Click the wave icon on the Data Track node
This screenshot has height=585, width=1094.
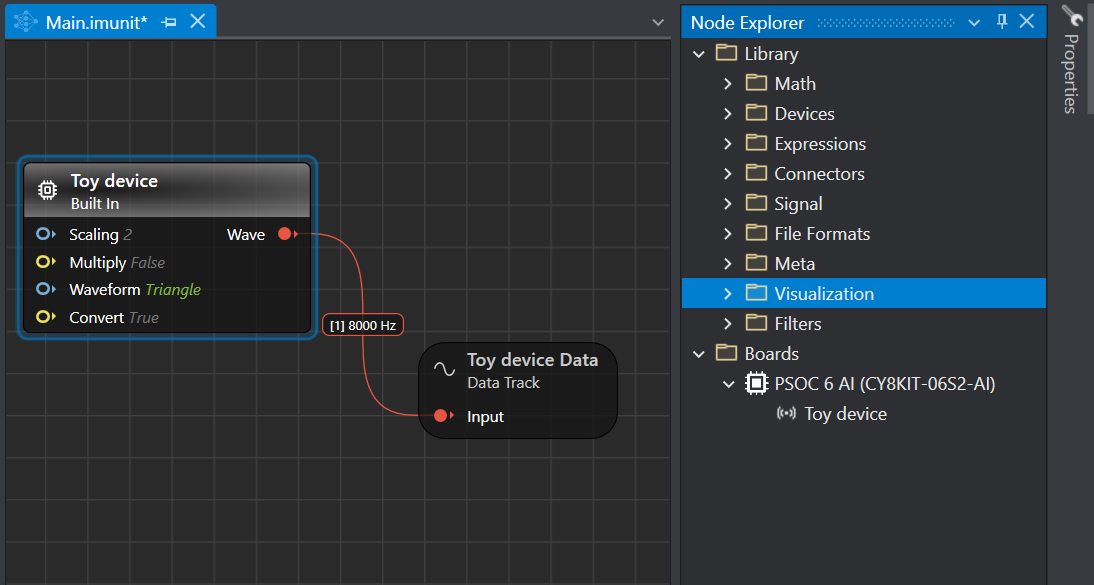pyautogui.click(x=444, y=369)
